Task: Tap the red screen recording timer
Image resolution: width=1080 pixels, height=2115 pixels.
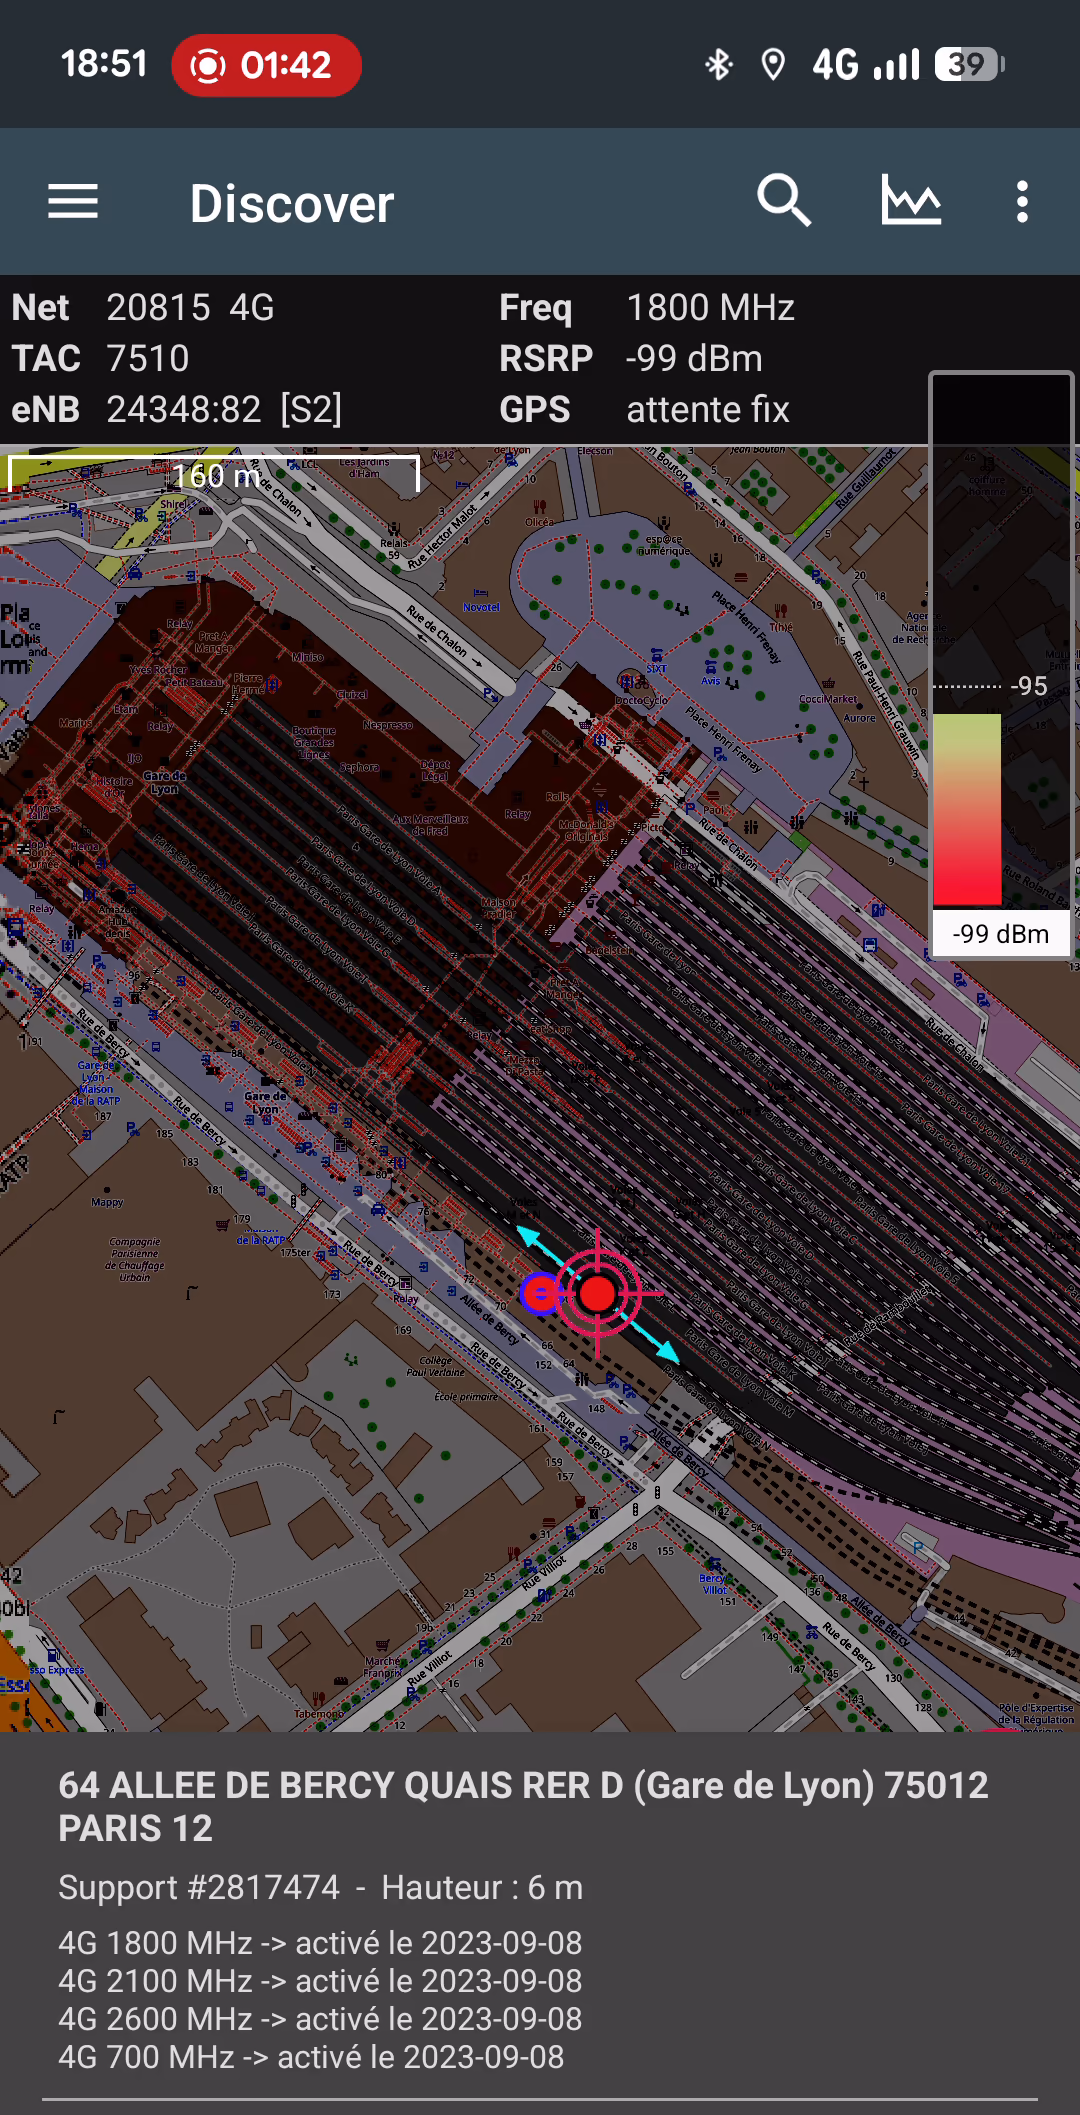Action: [x=266, y=66]
